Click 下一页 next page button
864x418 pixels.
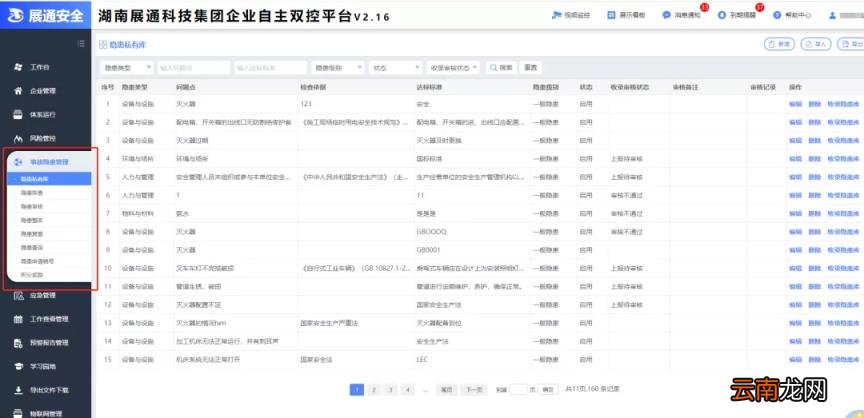(x=474, y=389)
